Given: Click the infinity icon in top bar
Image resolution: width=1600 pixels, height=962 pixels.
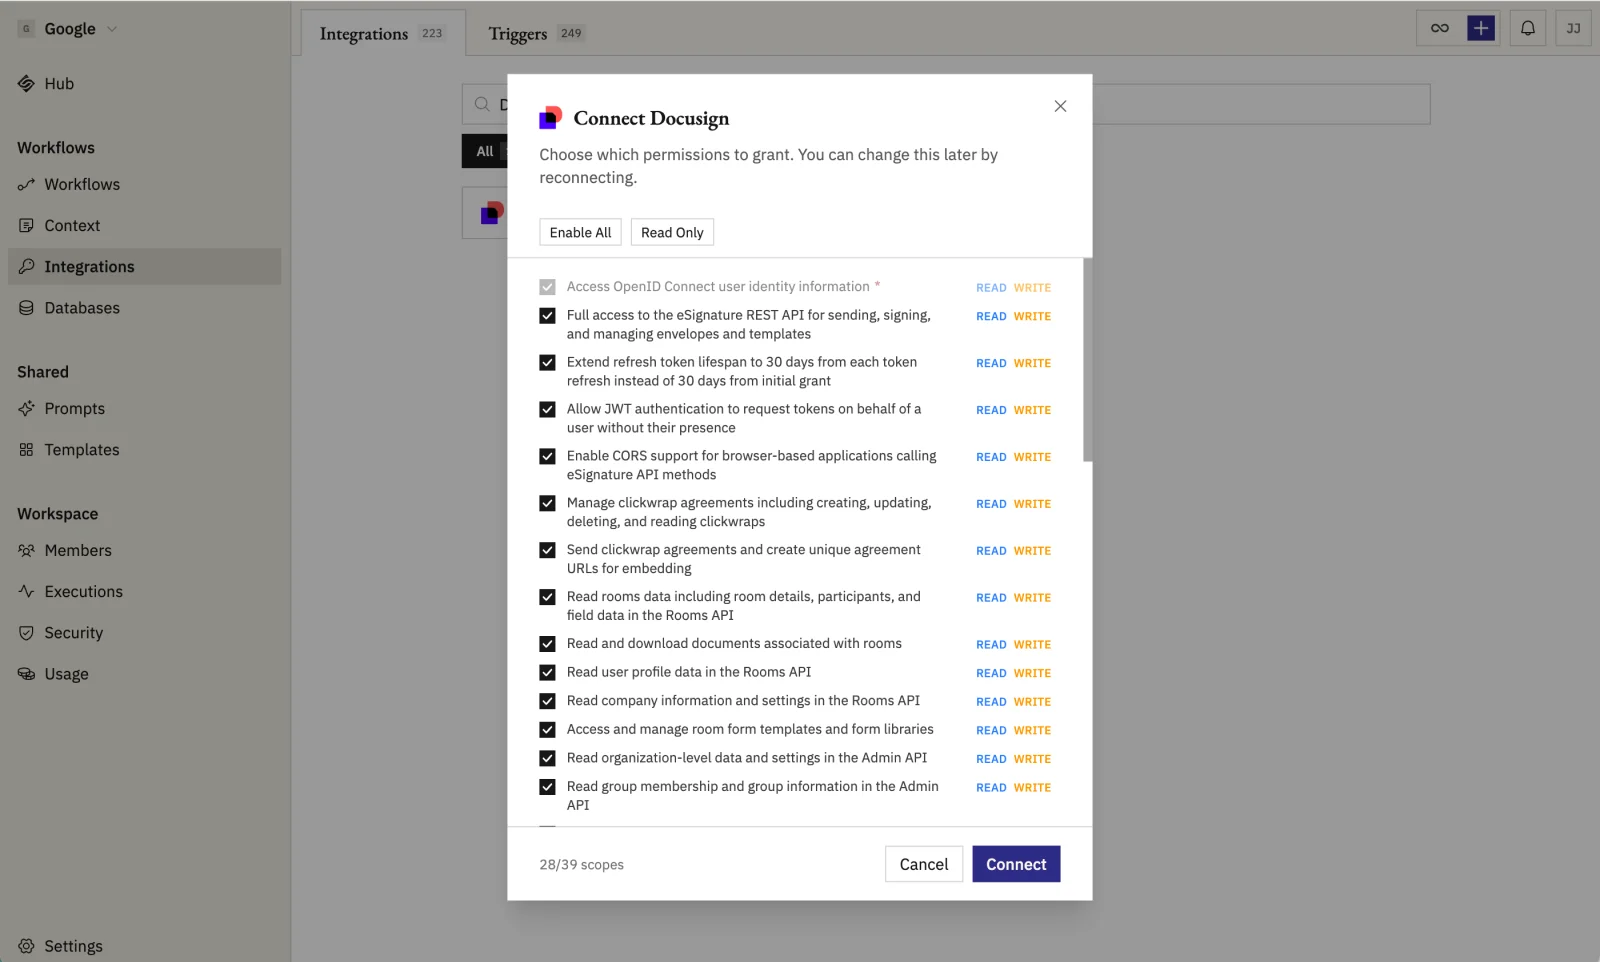Looking at the screenshot, I should (x=1440, y=28).
